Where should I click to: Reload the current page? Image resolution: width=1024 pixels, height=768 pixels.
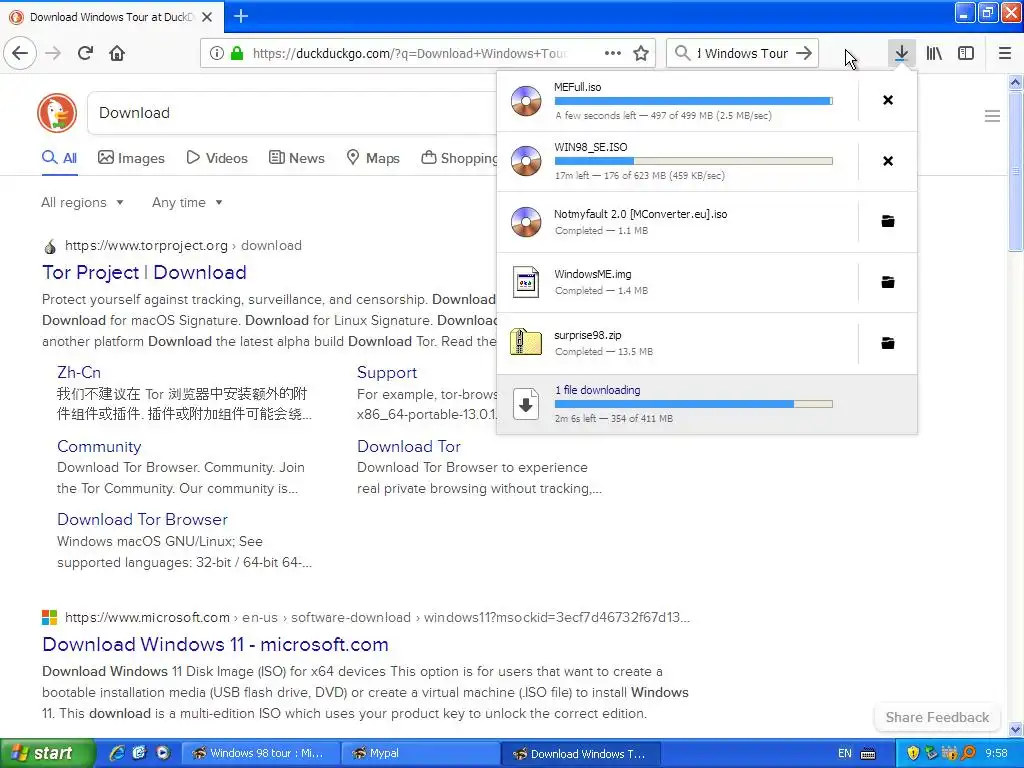coord(85,53)
